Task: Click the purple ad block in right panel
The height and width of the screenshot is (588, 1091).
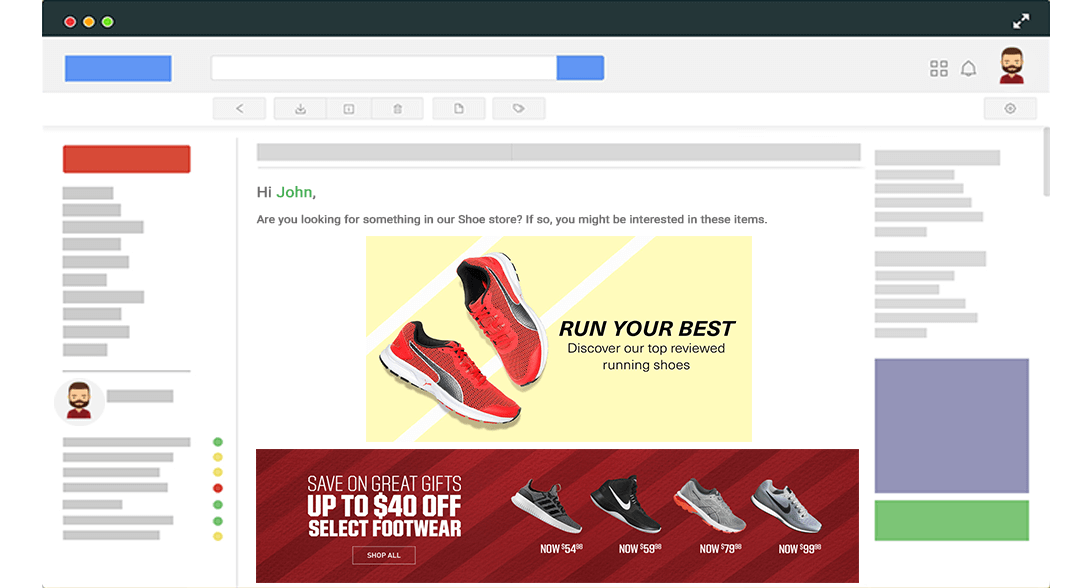Action: (951, 426)
